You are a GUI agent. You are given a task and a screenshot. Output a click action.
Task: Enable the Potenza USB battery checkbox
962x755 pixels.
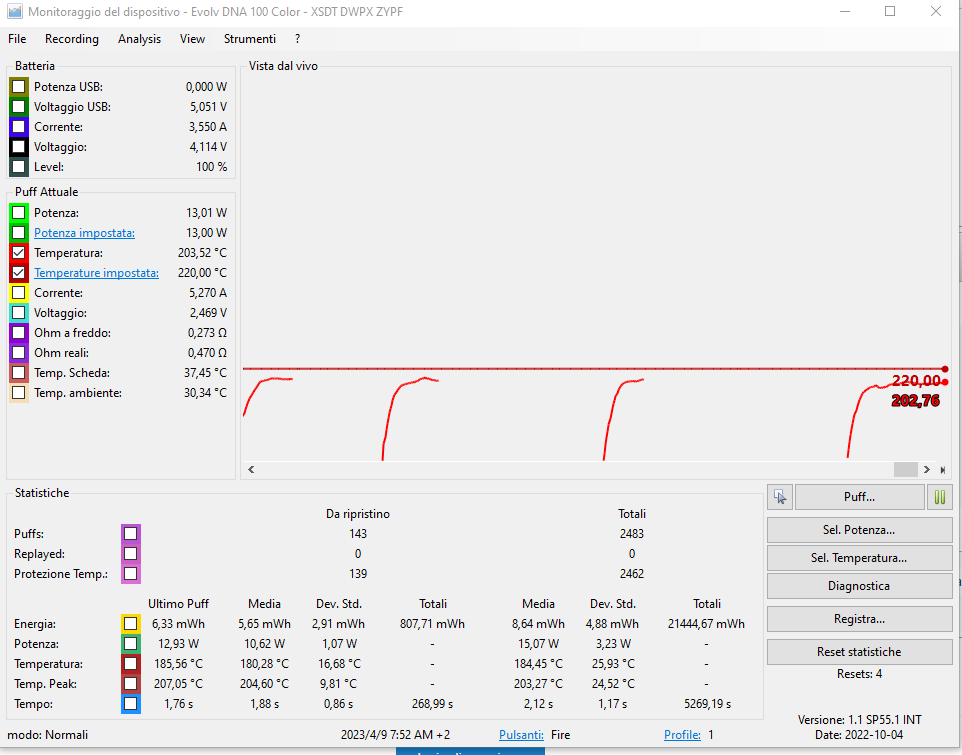19,87
